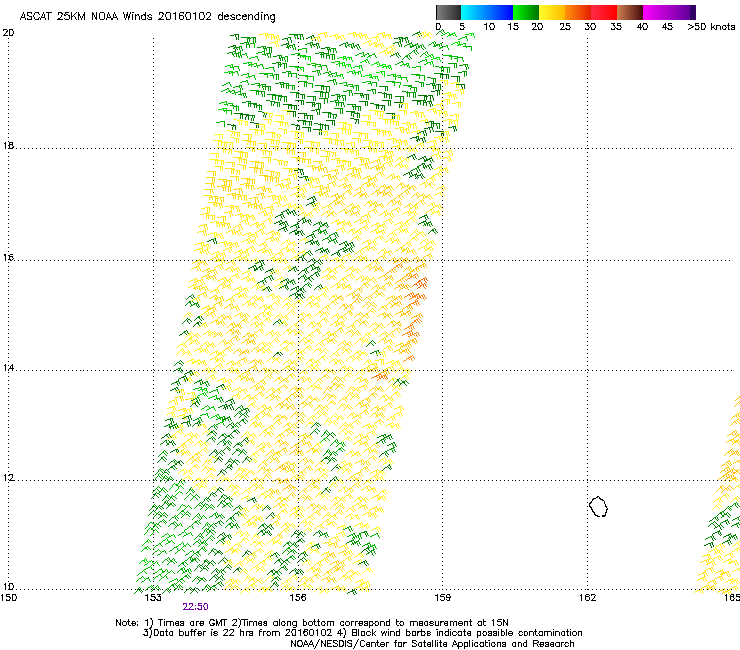Click the title text 'ASCAT 25KM NOAA Winds'

click(x=86, y=16)
